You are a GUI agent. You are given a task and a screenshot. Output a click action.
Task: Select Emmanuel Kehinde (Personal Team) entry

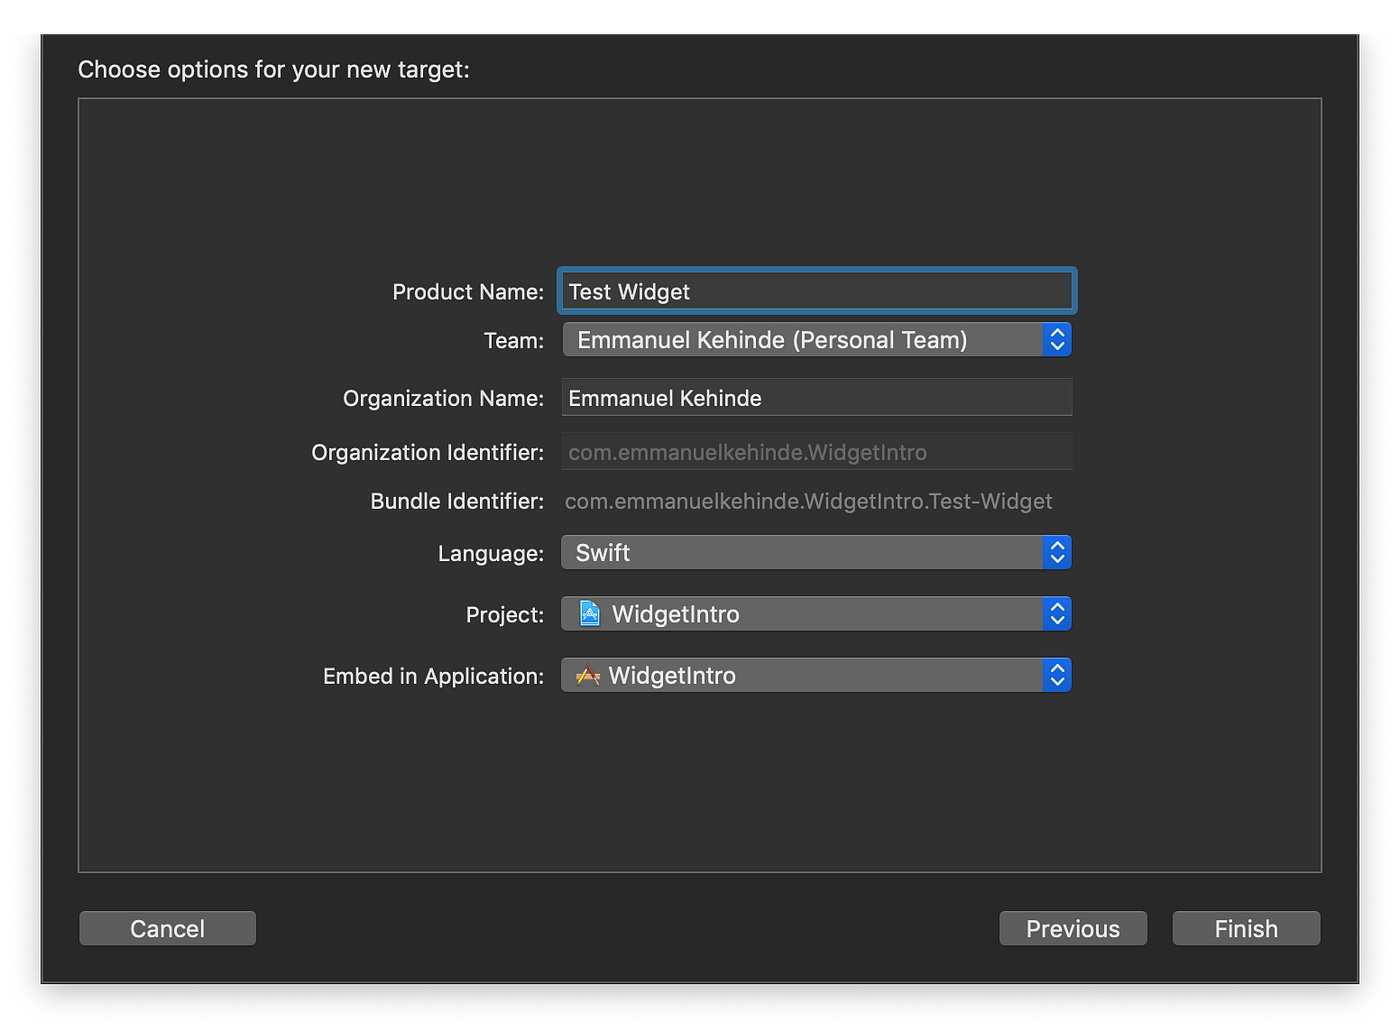(770, 339)
